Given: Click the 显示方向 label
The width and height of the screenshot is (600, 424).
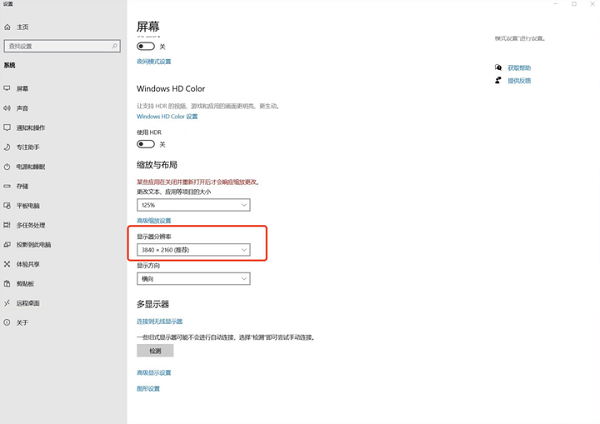Looking at the screenshot, I should coord(148,266).
